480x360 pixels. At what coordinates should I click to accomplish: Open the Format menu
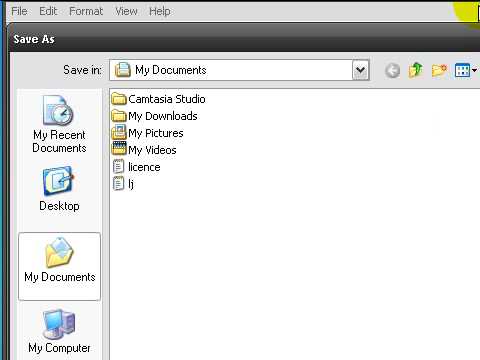pyautogui.click(x=86, y=11)
